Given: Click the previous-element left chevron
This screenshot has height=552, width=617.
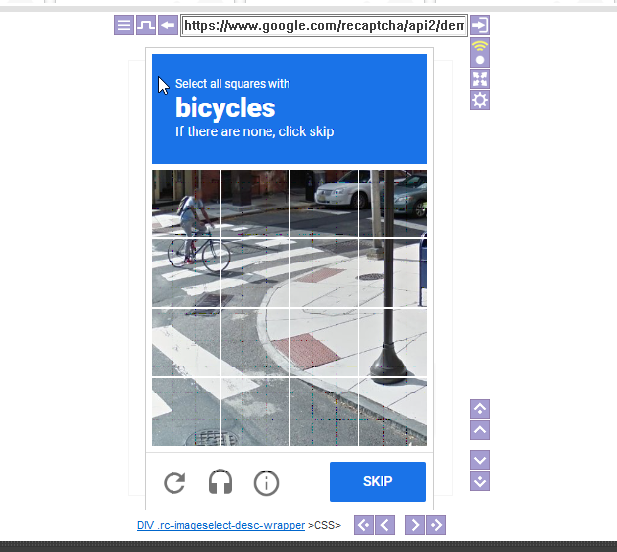Looking at the screenshot, I should (x=385, y=525).
